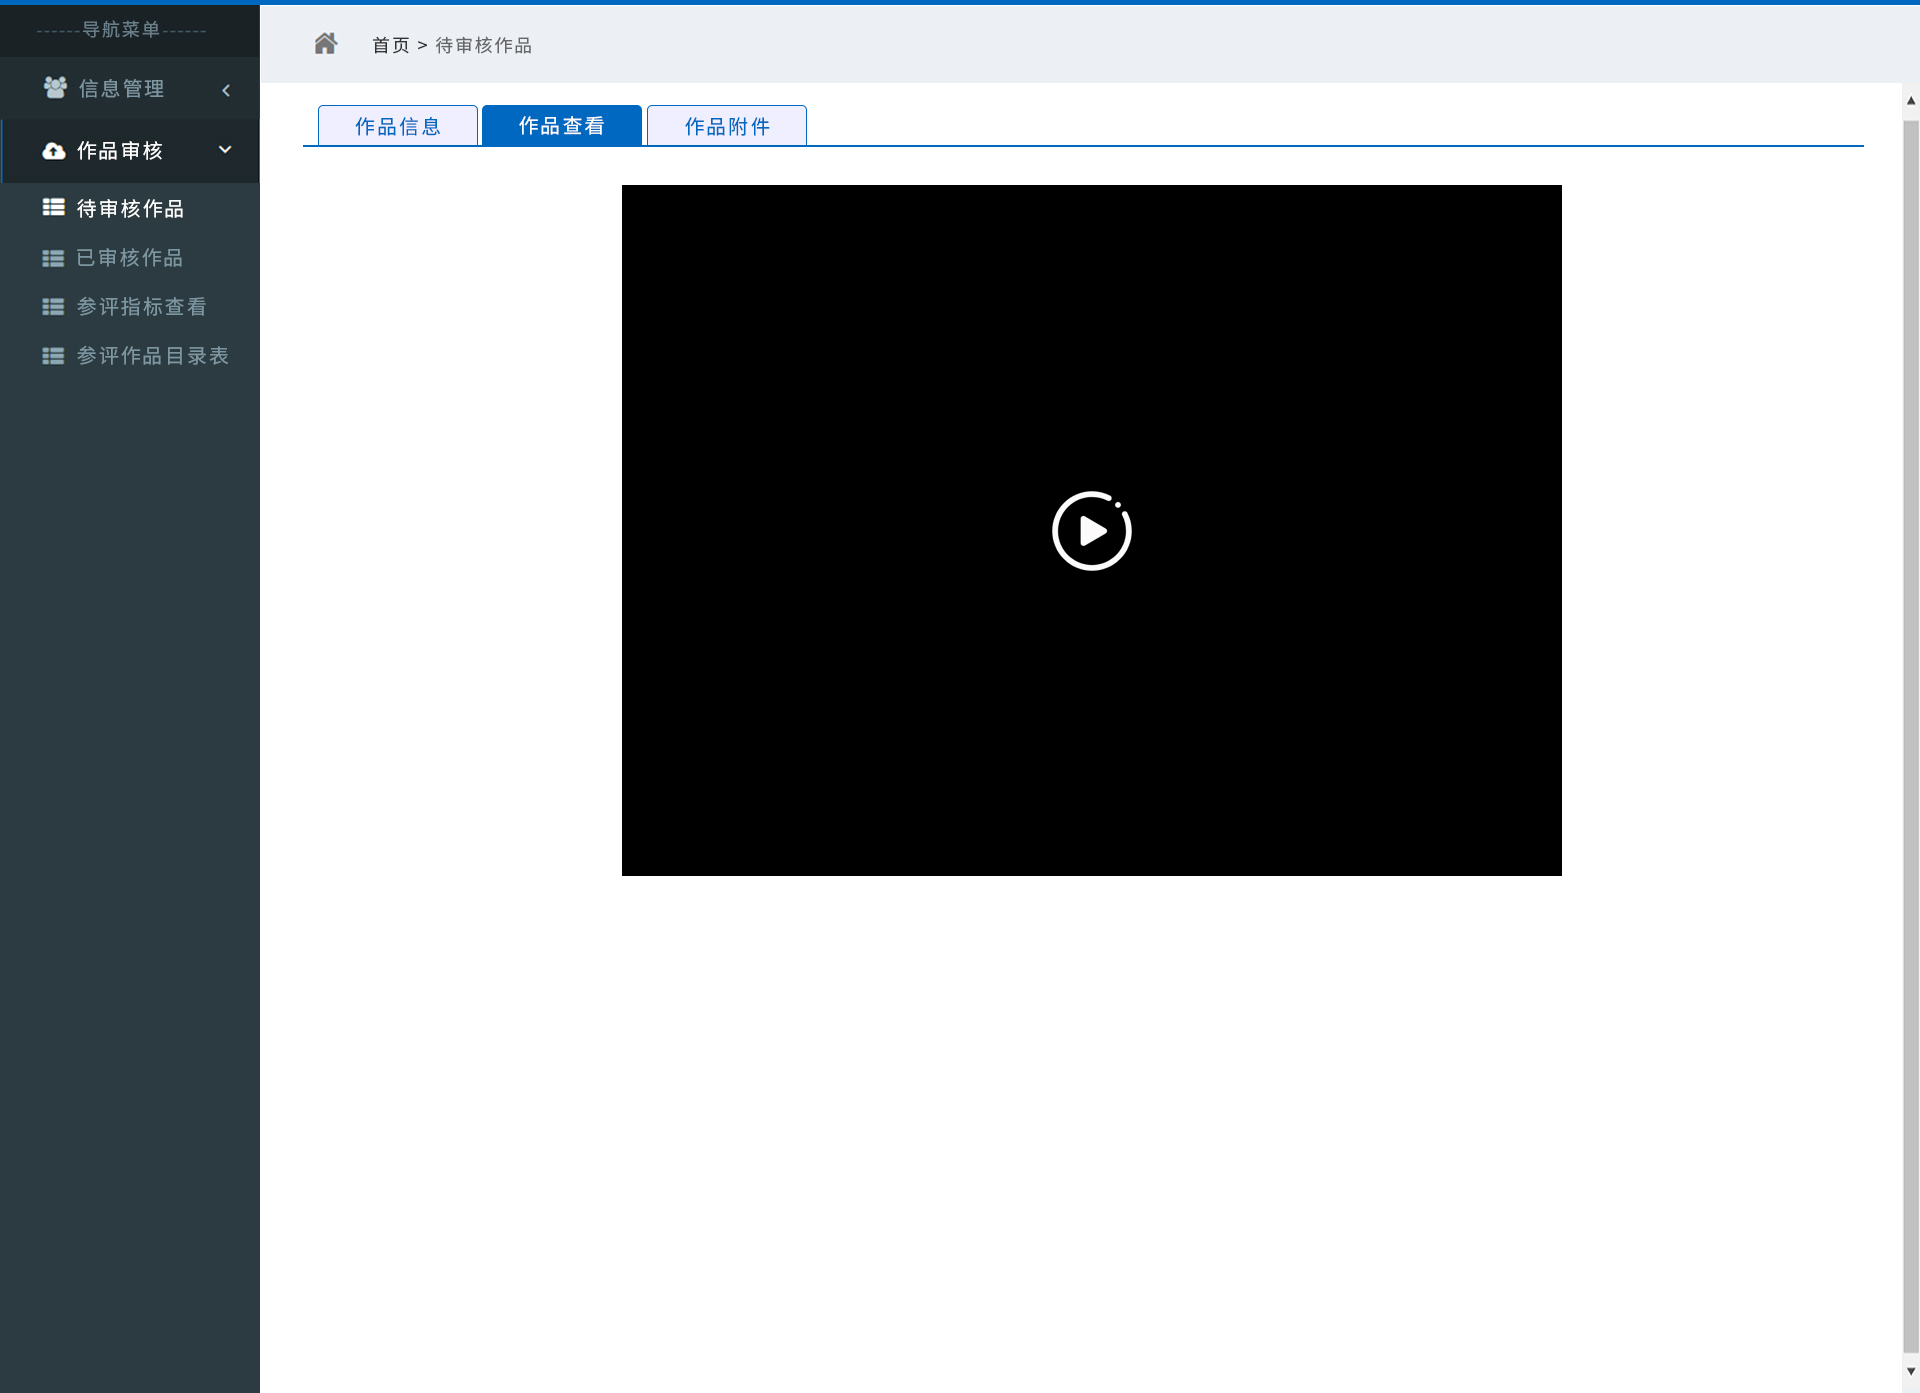The width and height of the screenshot is (1920, 1393).
Task: Click list icon beside 待审核作品
Action: pyautogui.click(x=53, y=208)
